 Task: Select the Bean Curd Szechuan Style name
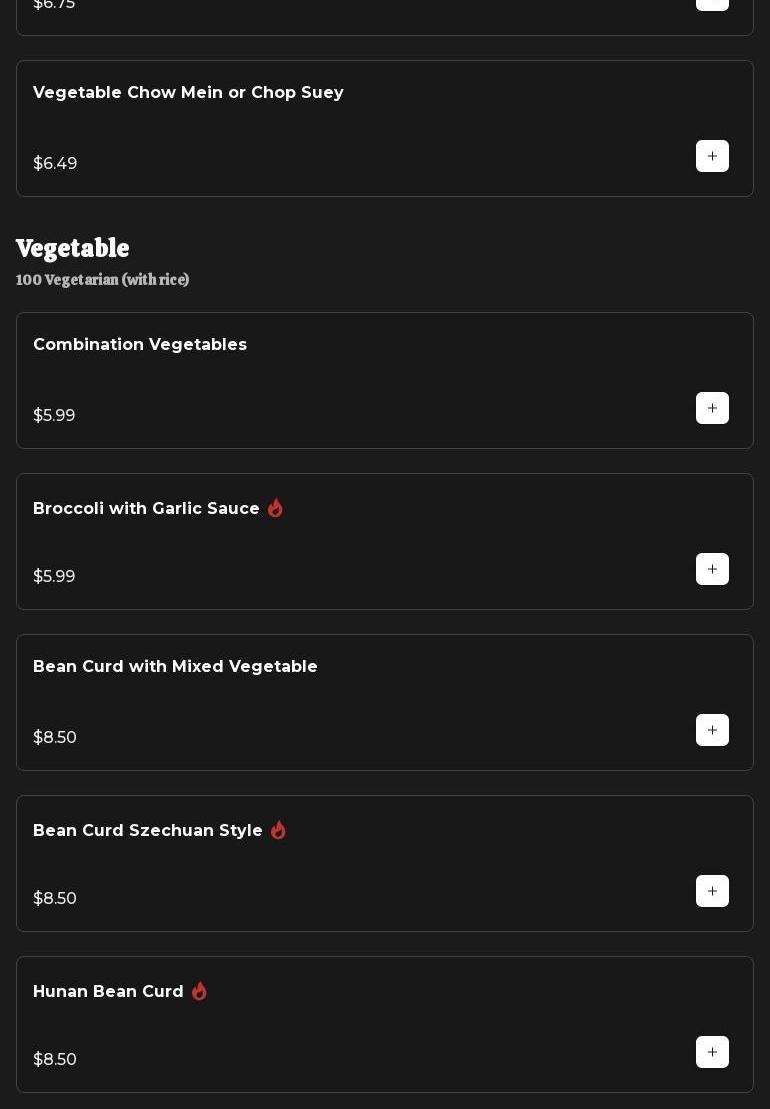tap(148, 831)
